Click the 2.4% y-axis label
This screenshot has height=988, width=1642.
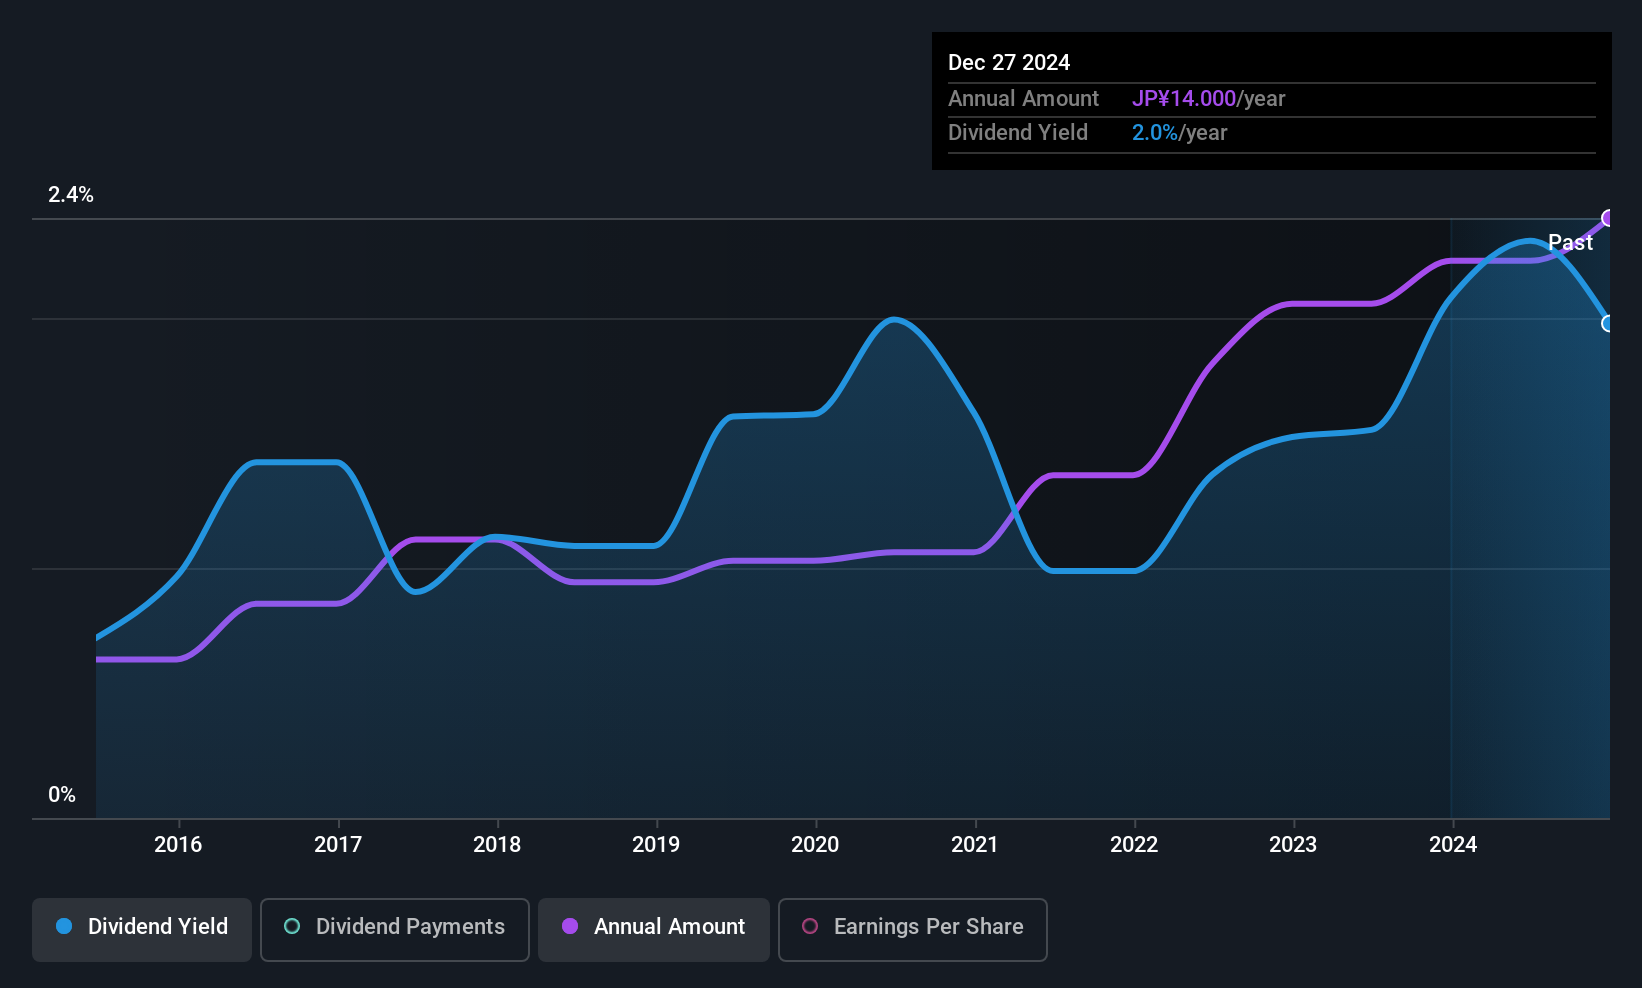click(71, 195)
